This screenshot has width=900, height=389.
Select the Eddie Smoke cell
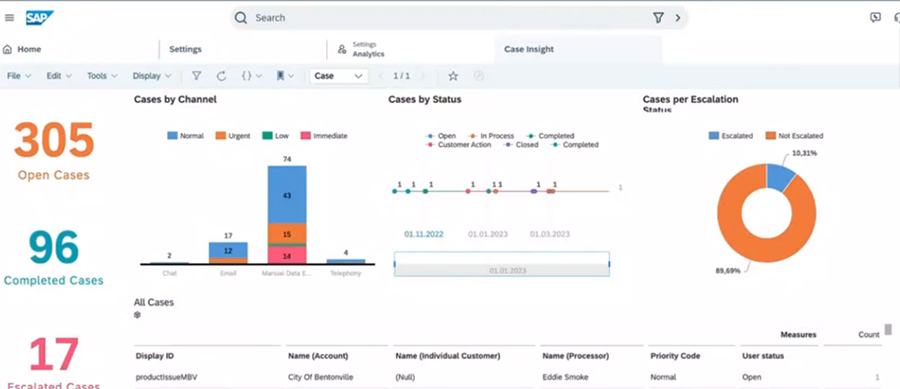point(565,378)
